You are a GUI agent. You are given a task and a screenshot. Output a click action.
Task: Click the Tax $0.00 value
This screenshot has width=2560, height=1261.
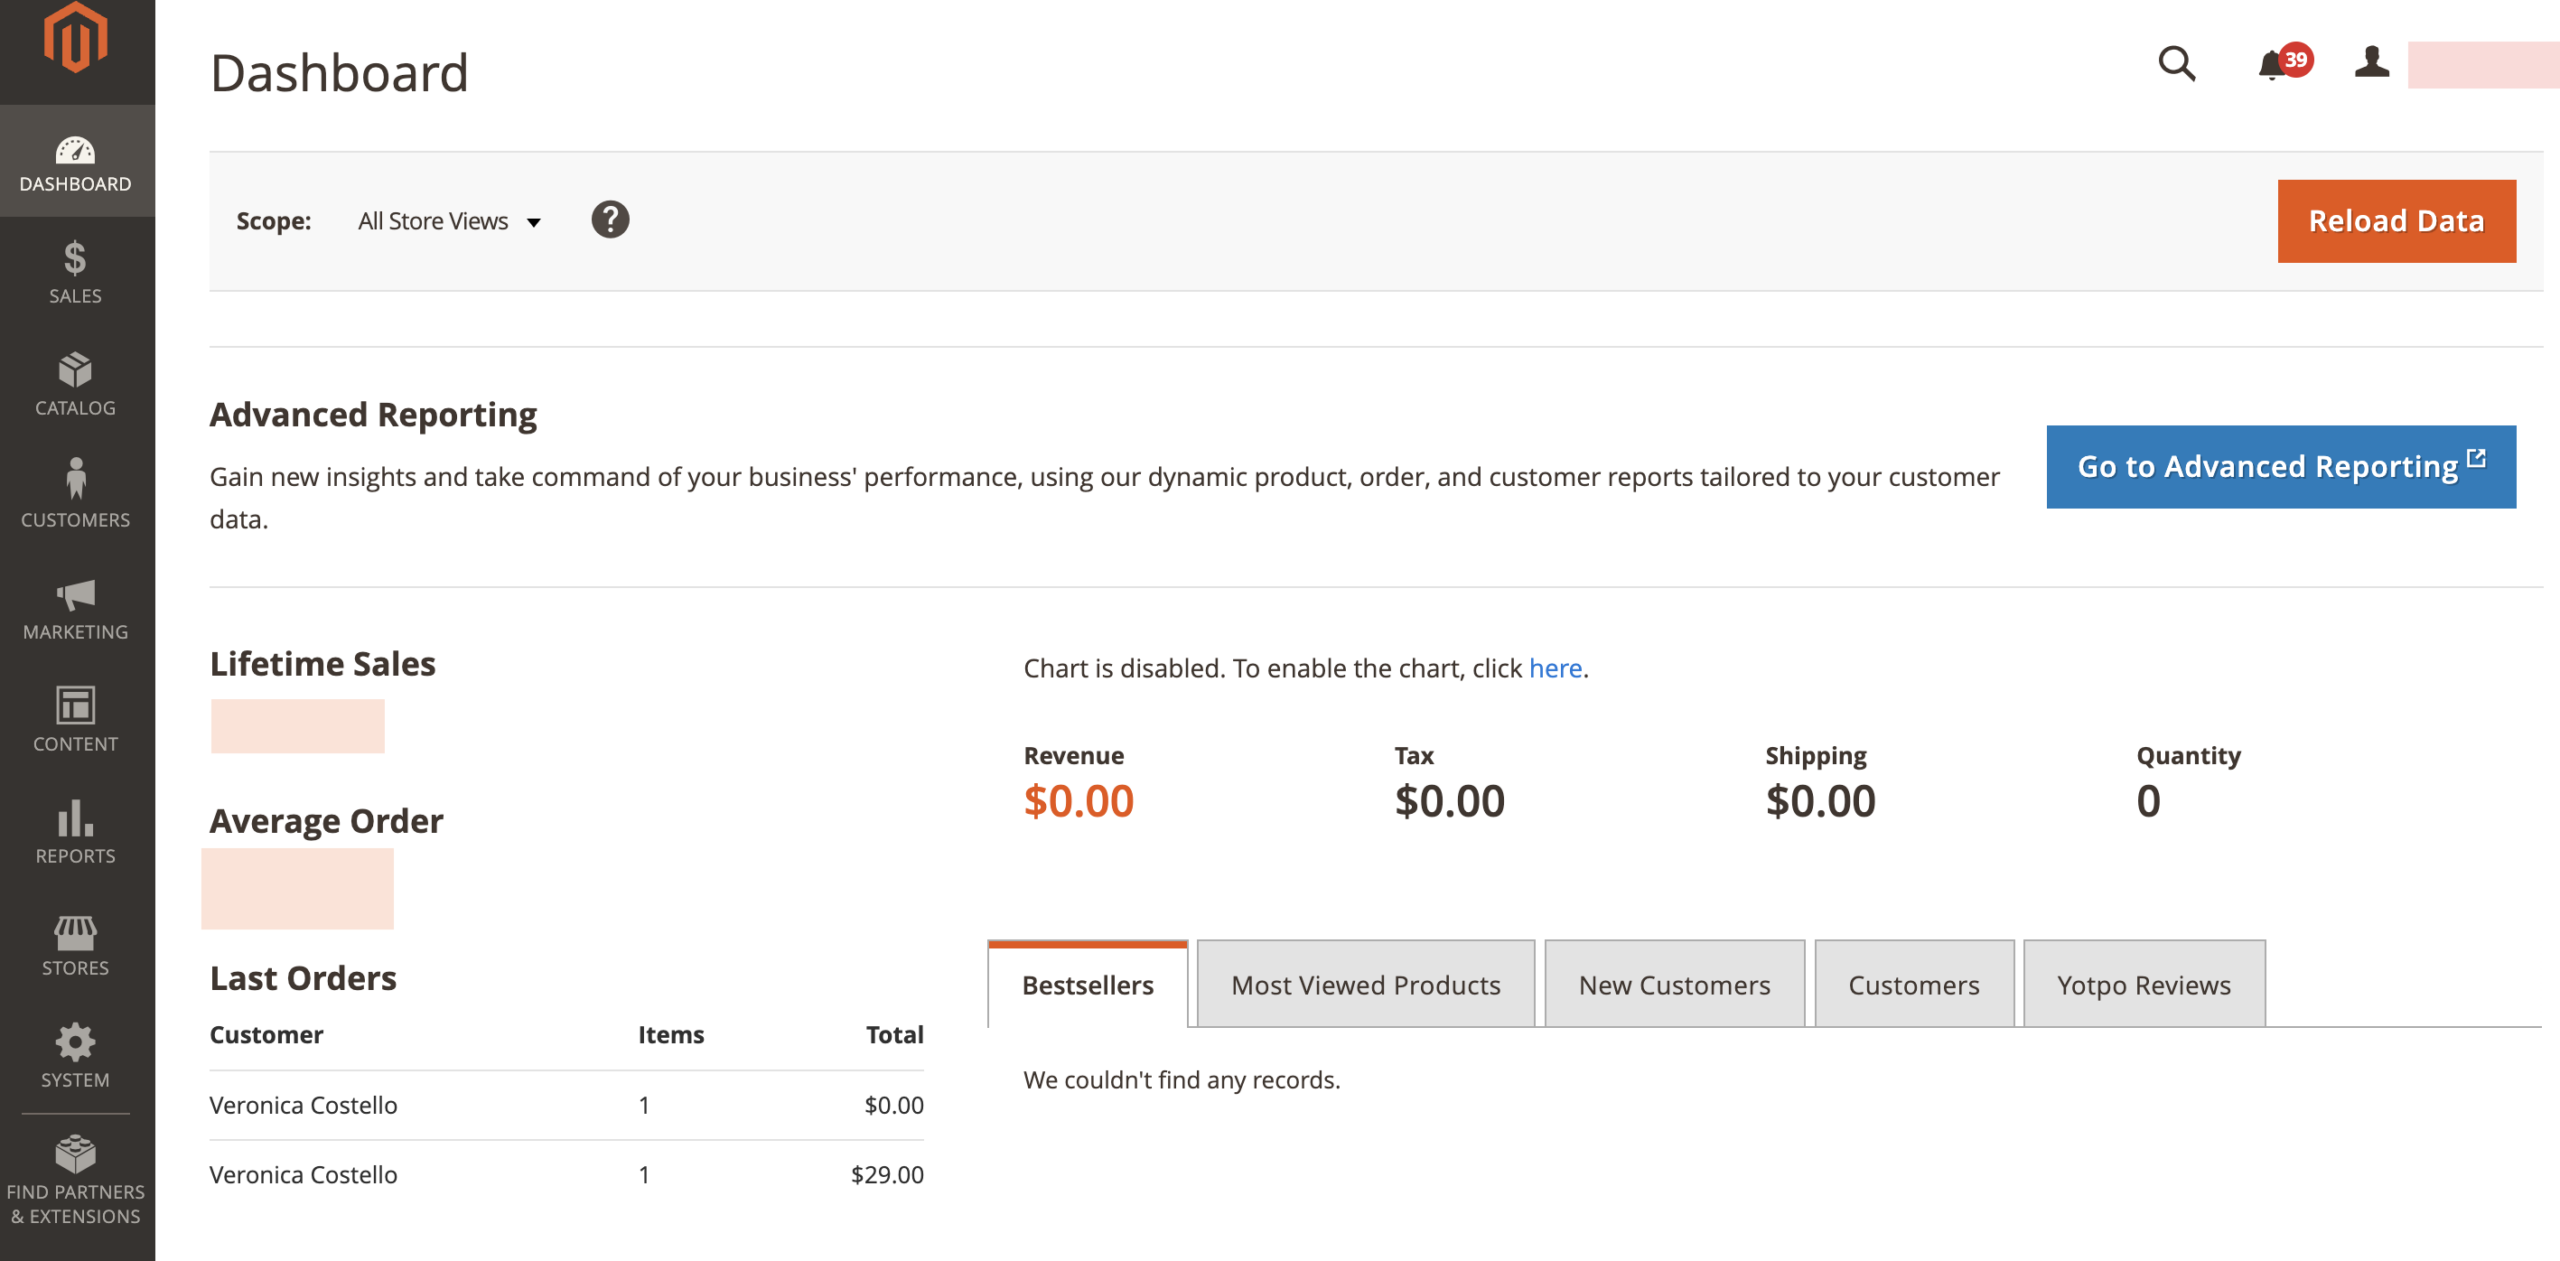point(1449,802)
